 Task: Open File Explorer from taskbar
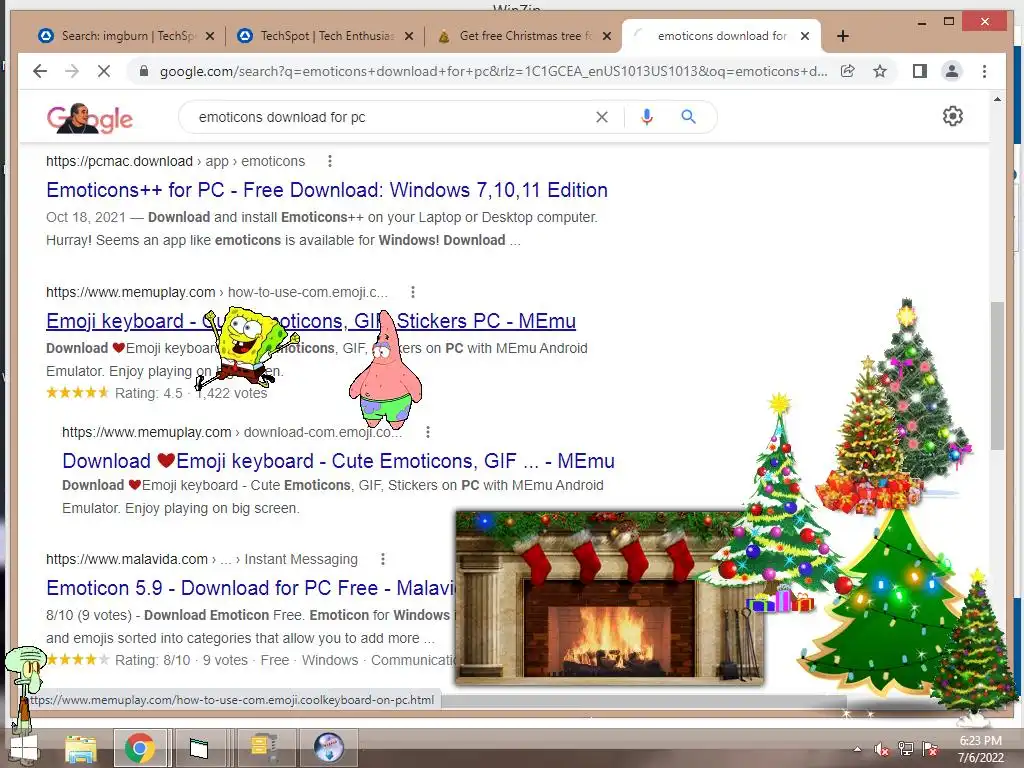(80, 748)
